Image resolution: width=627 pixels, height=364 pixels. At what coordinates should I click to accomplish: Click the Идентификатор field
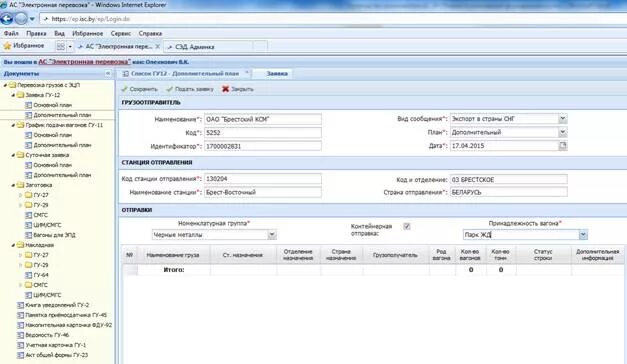[x=263, y=146]
